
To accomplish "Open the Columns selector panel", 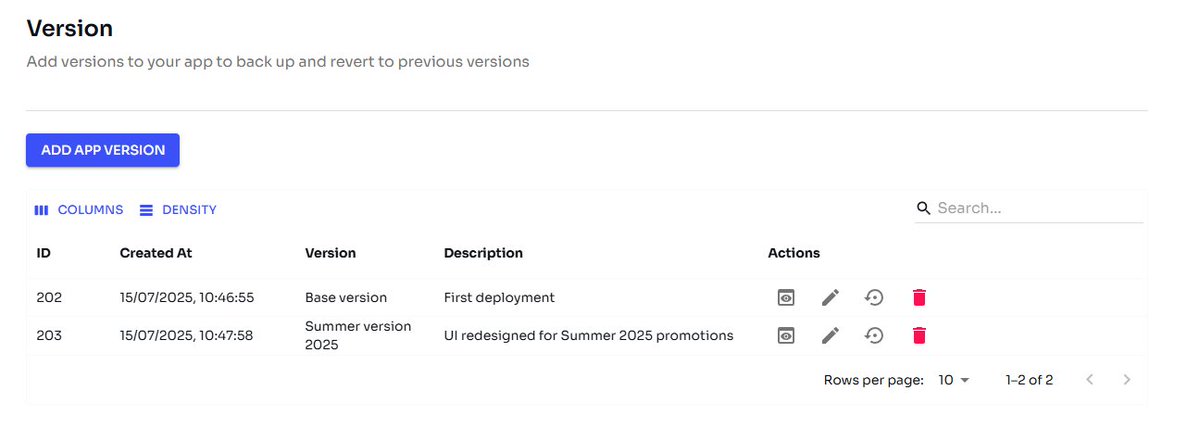I will (78, 210).
